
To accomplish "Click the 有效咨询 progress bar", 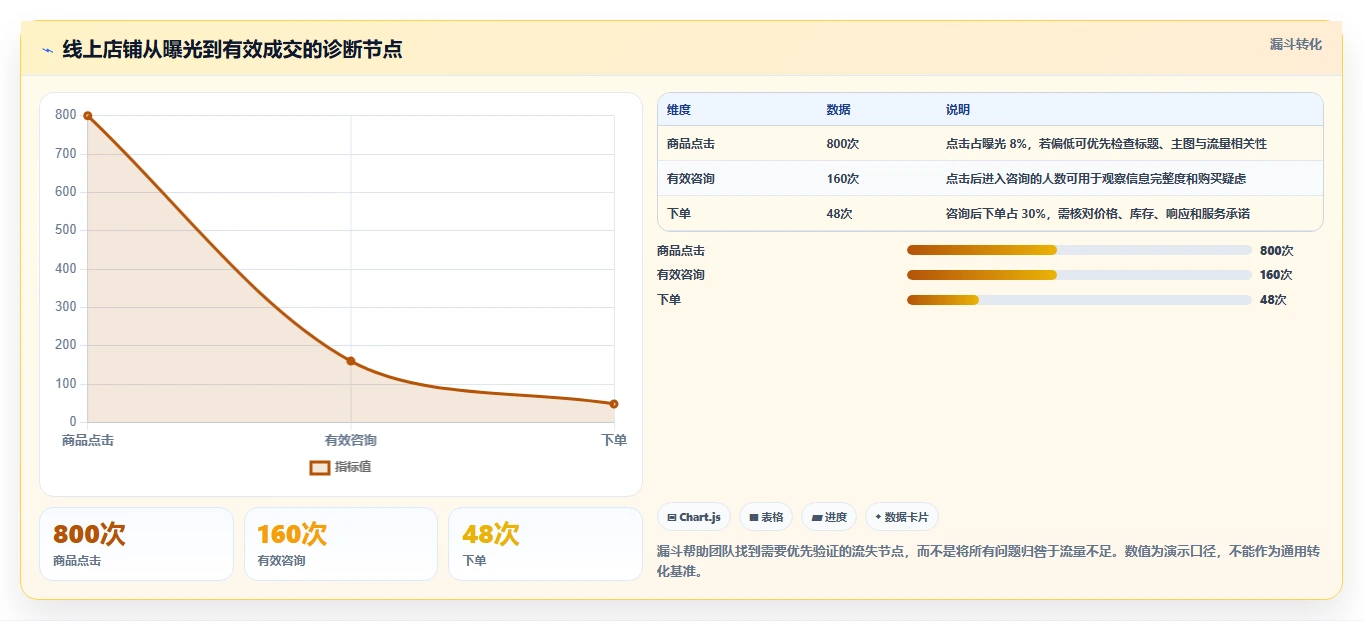I will click(x=1079, y=275).
